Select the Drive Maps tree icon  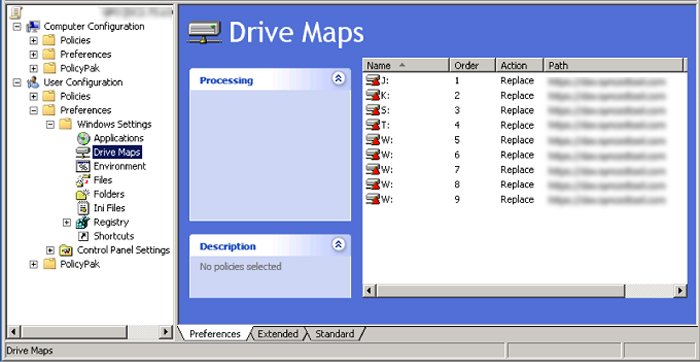point(83,152)
